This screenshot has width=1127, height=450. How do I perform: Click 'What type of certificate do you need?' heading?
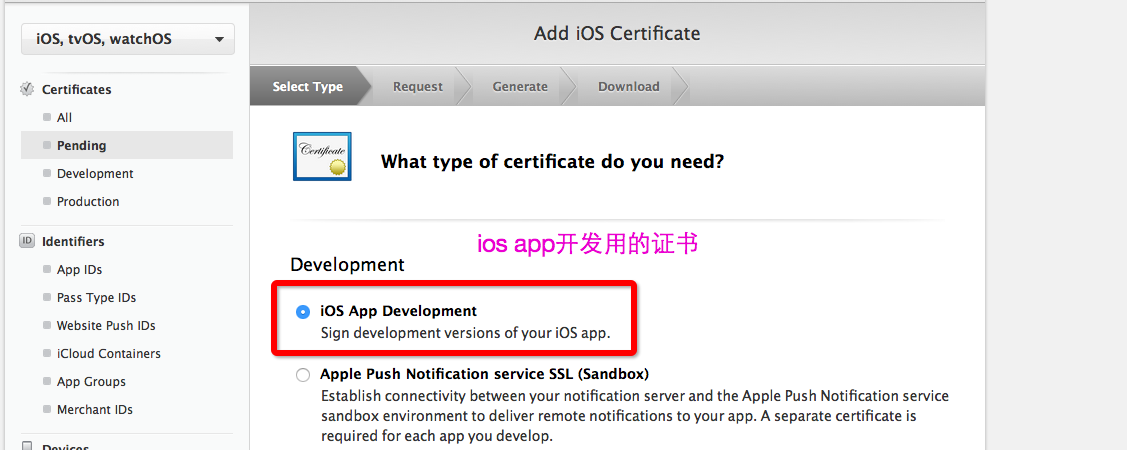click(552, 161)
